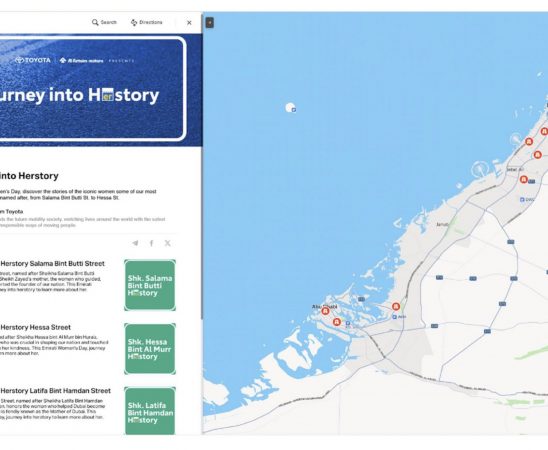
Task: Click the red marker on the Dubai coast next to the palm island
Action: (529, 141)
